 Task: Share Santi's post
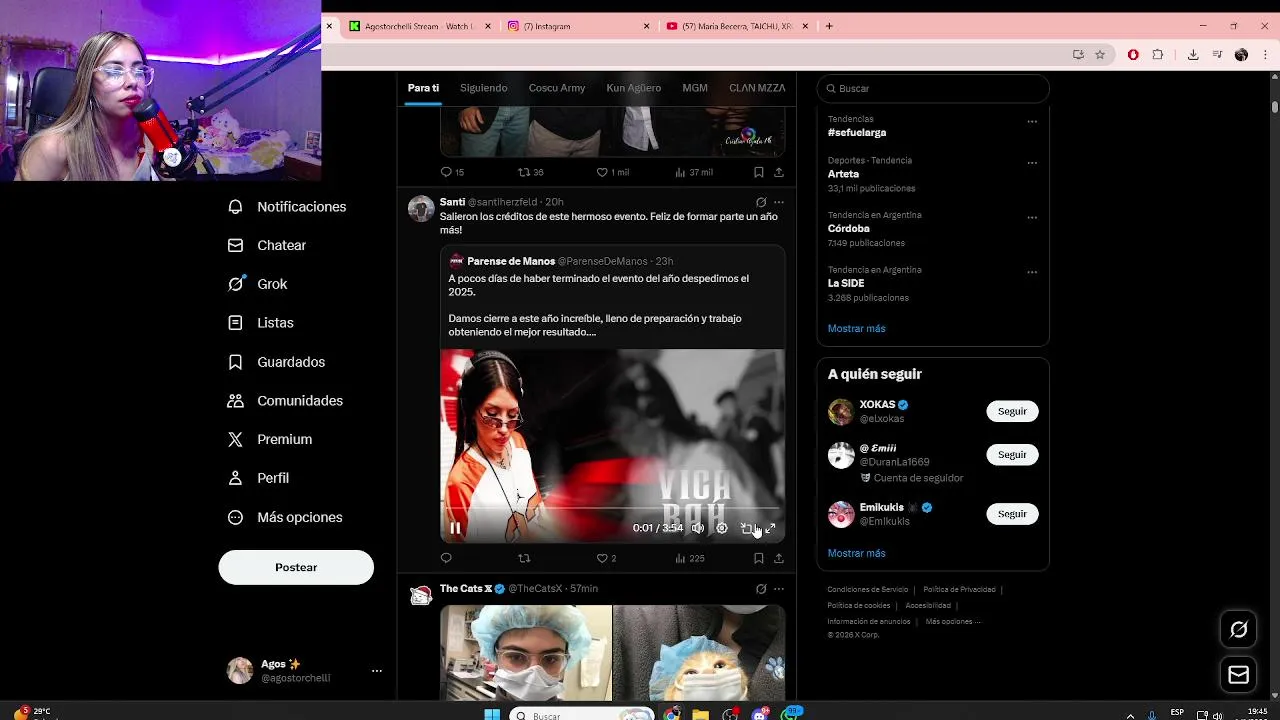coord(779,558)
